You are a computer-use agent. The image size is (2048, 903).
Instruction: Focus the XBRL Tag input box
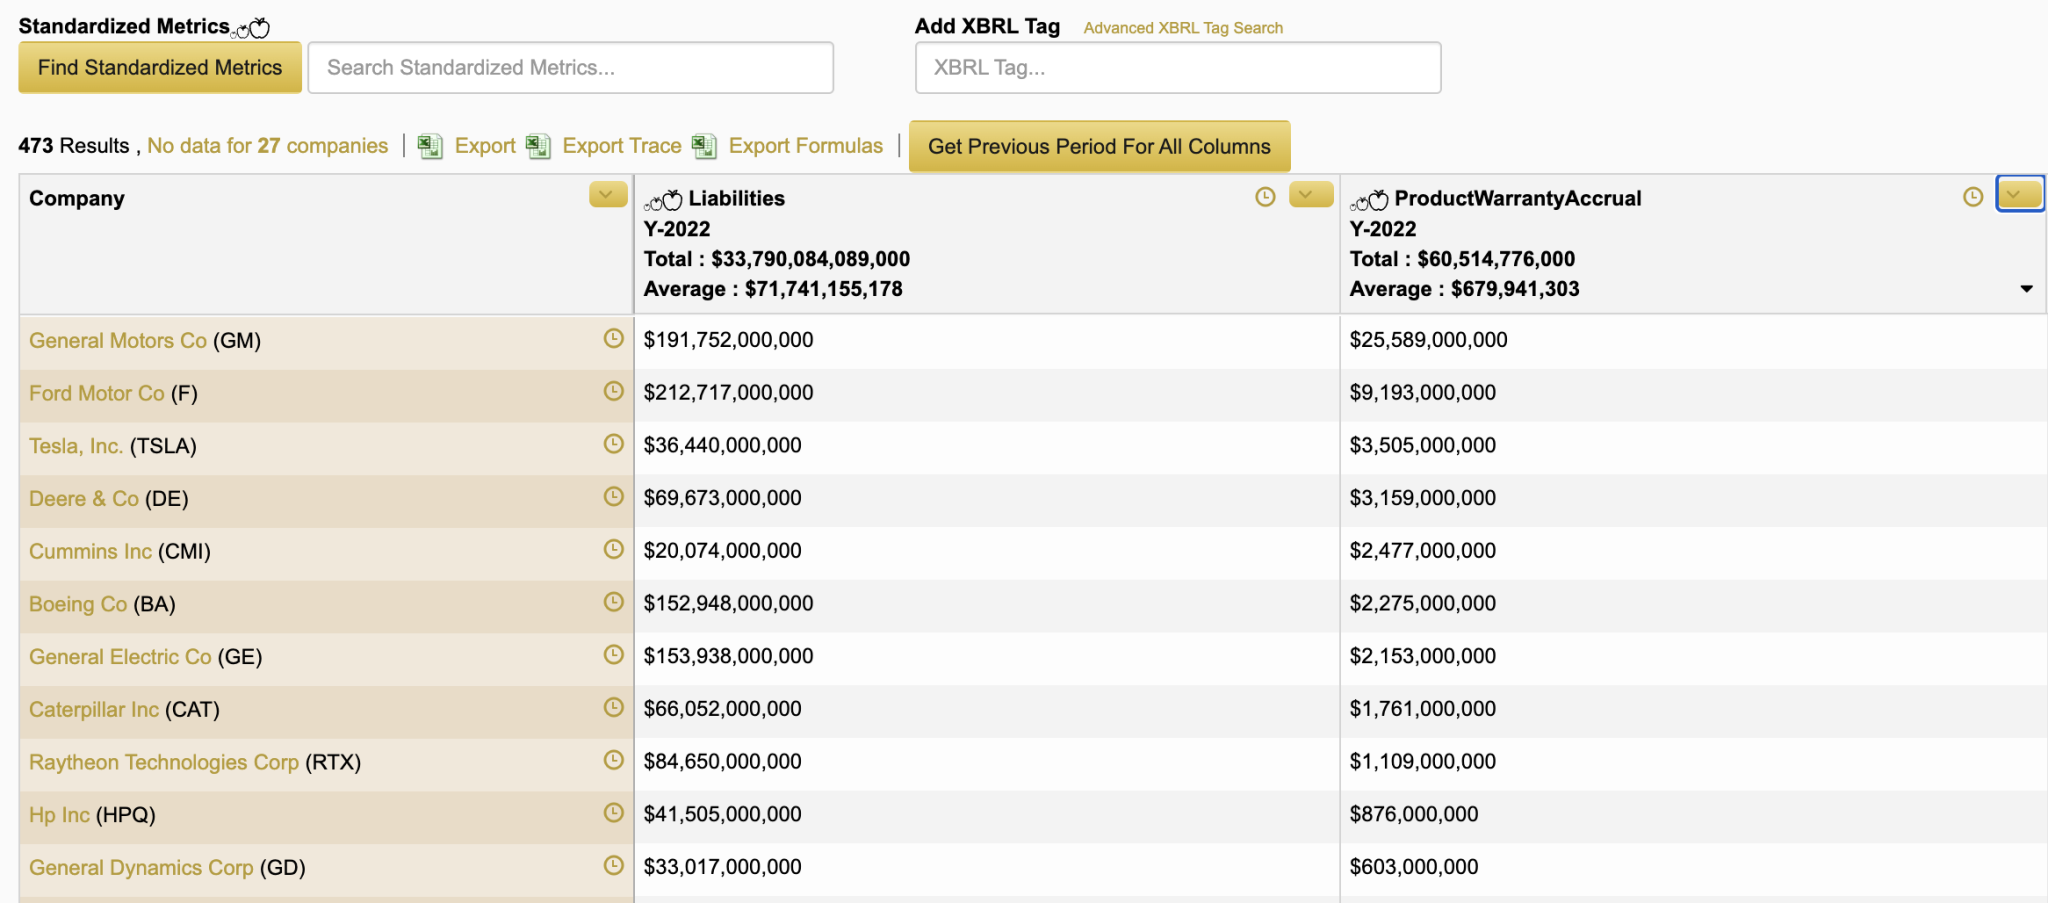1177,68
